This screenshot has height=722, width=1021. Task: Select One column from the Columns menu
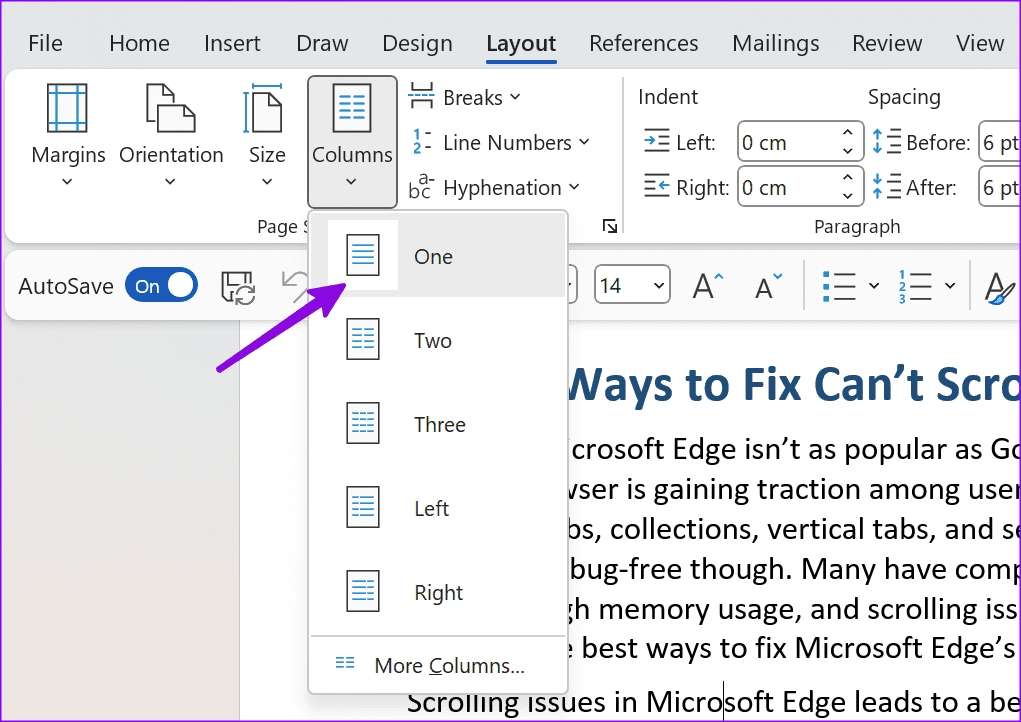[433, 257]
